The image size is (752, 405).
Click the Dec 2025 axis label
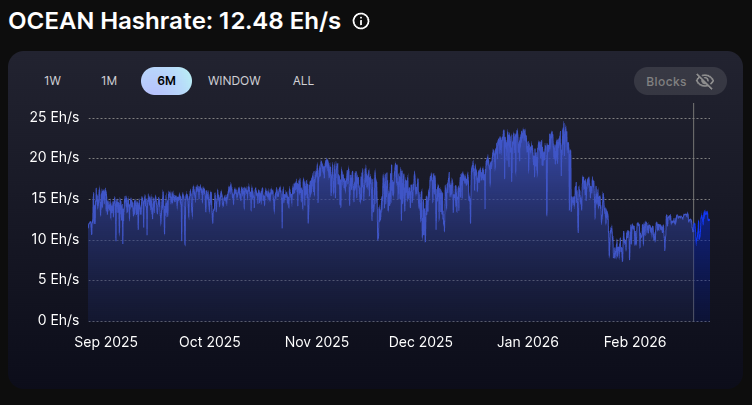click(x=421, y=342)
